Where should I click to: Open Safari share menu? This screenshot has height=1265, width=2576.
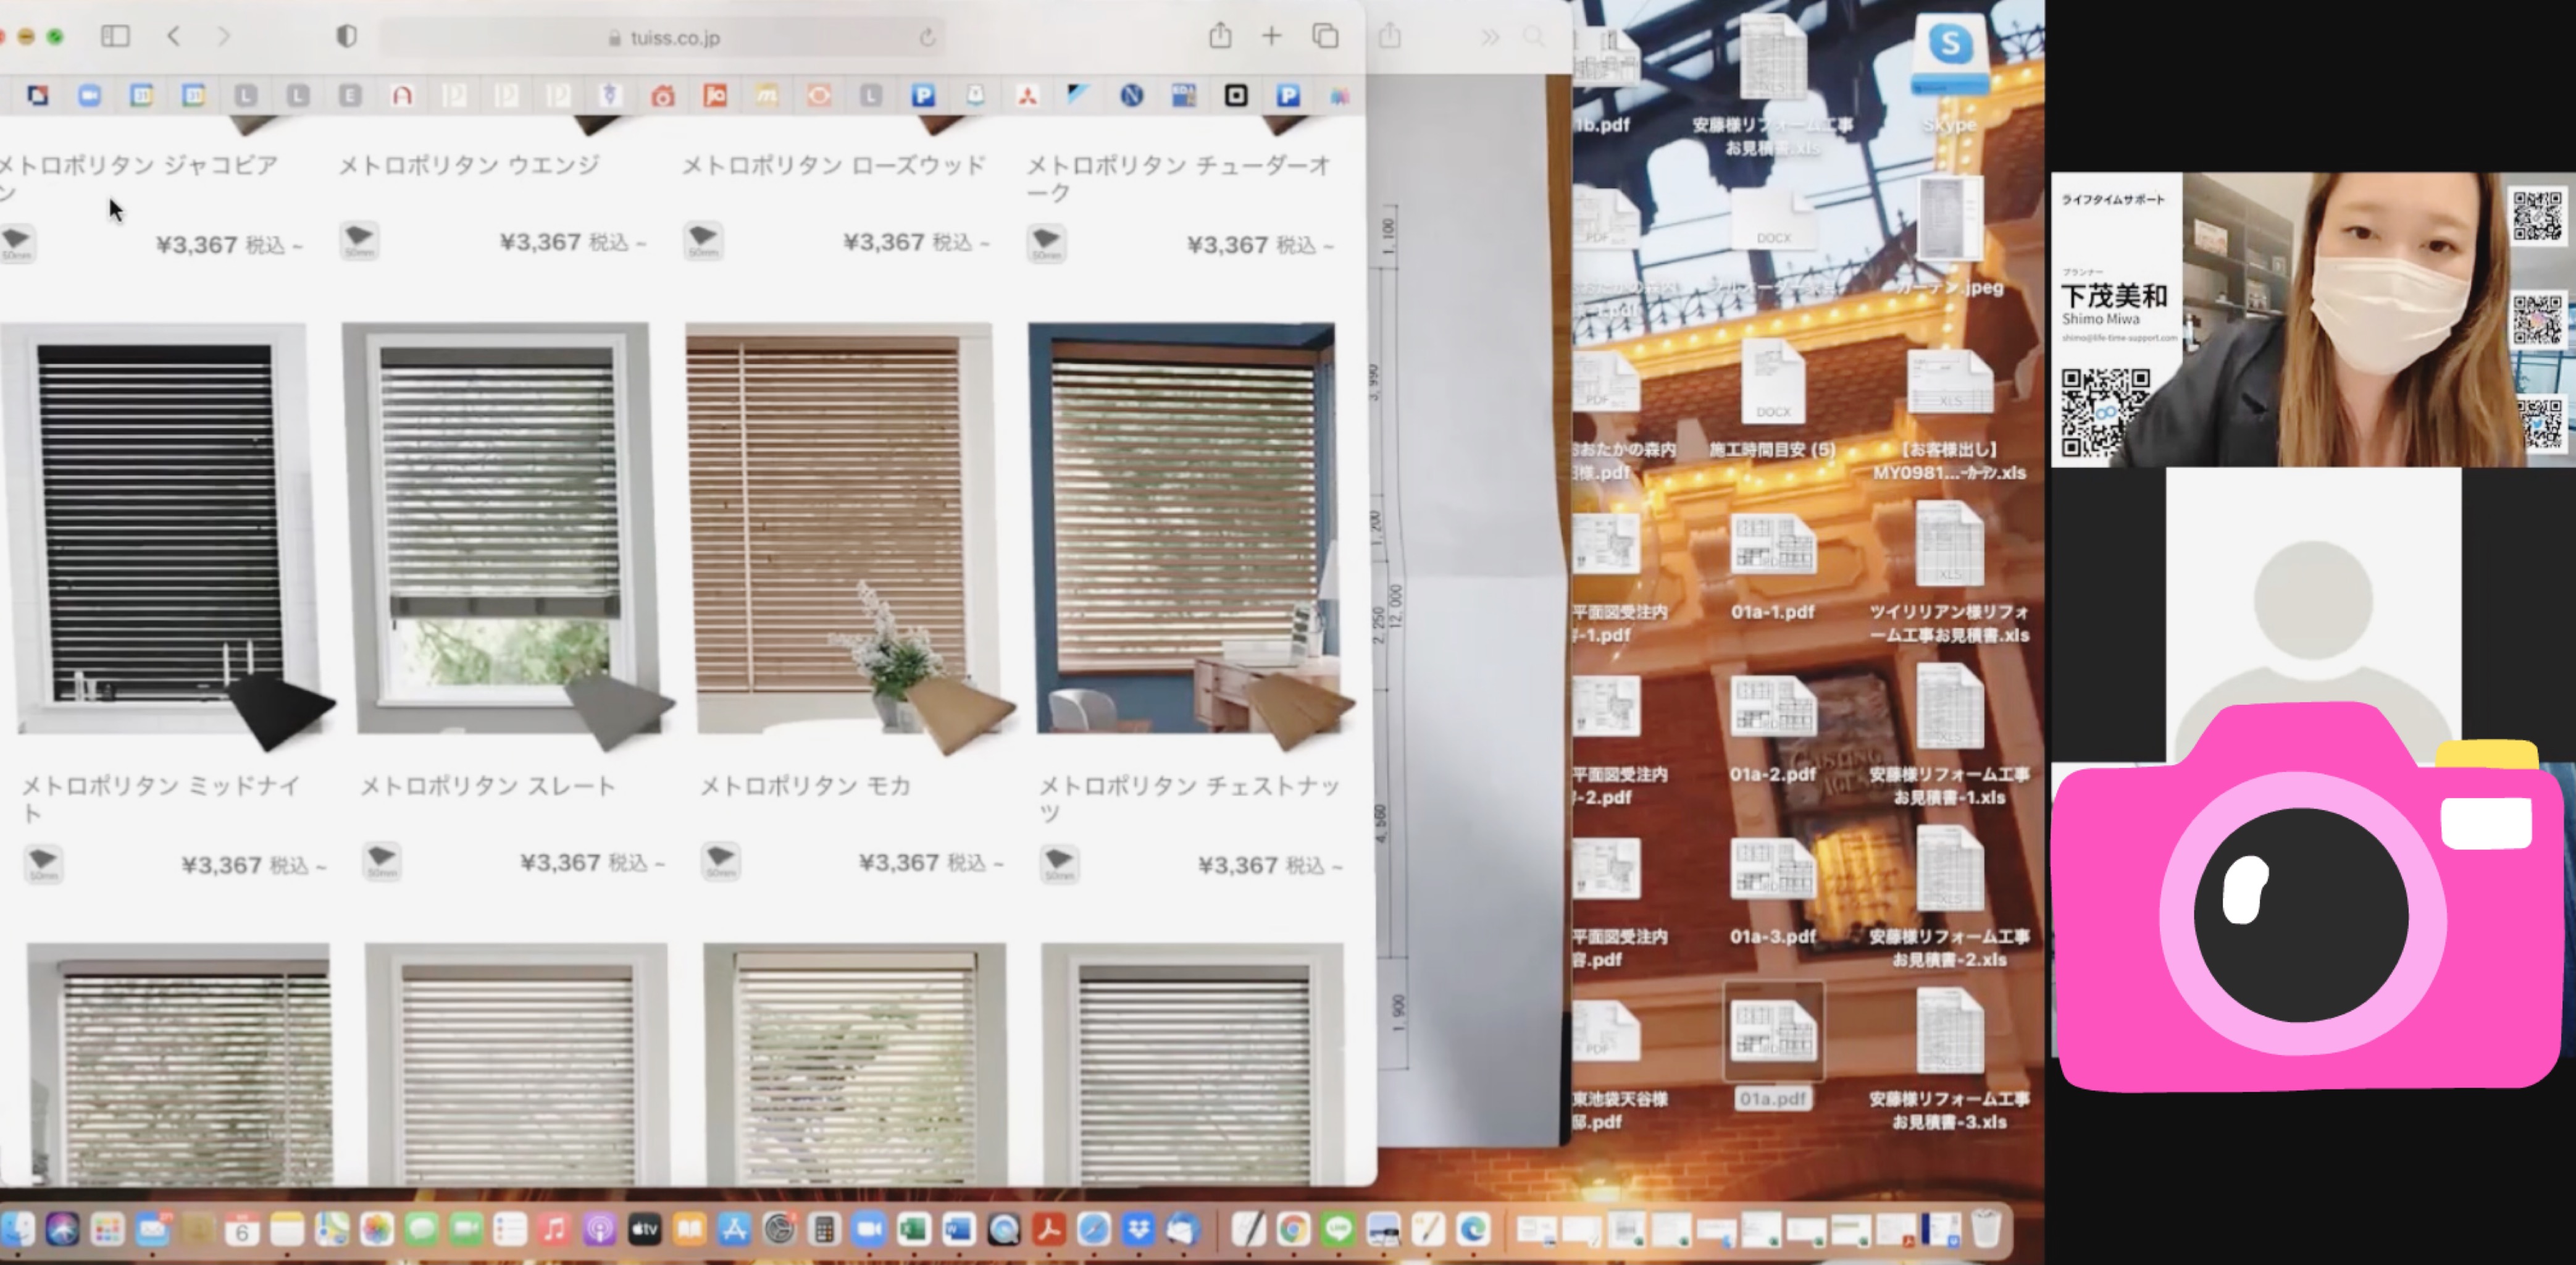pyautogui.click(x=1220, y=37)
